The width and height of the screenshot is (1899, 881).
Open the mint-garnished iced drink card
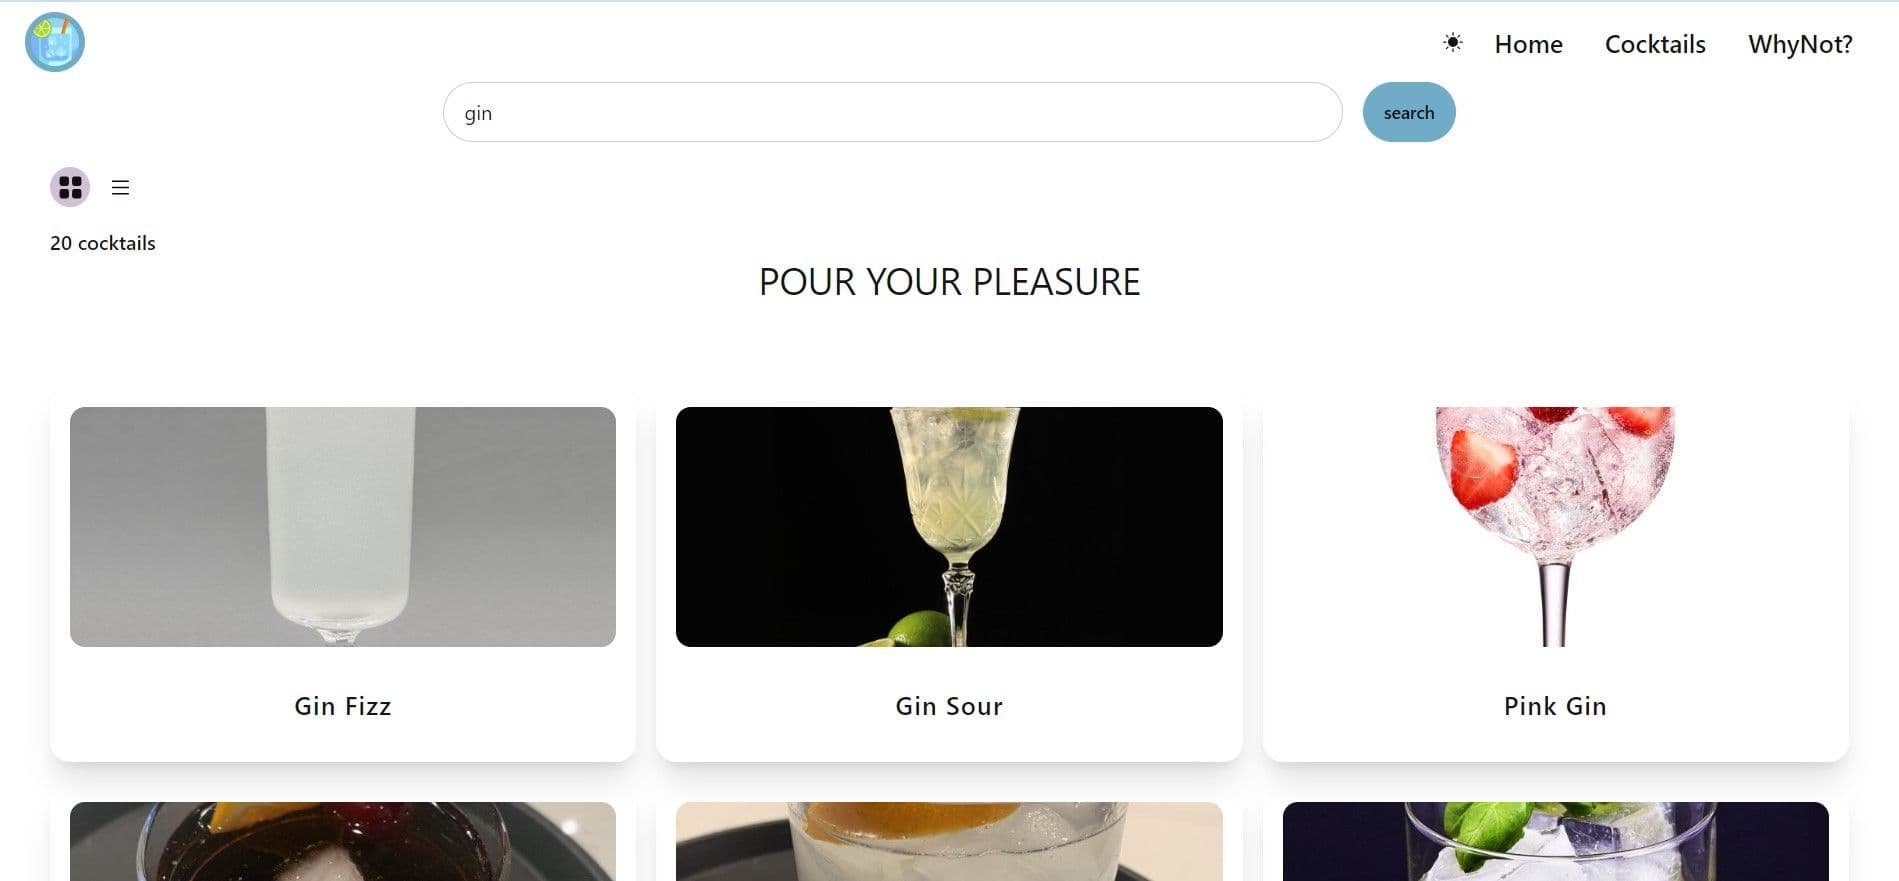click(x=1555, y=841)
